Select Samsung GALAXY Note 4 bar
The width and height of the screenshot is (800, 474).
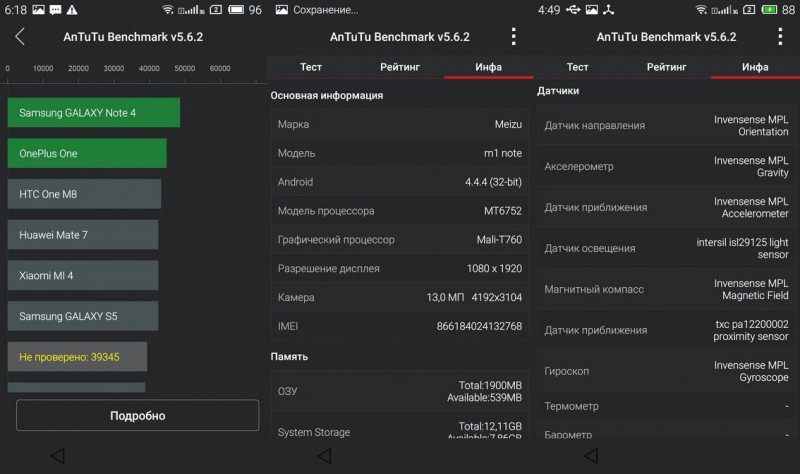click(94, 113)
